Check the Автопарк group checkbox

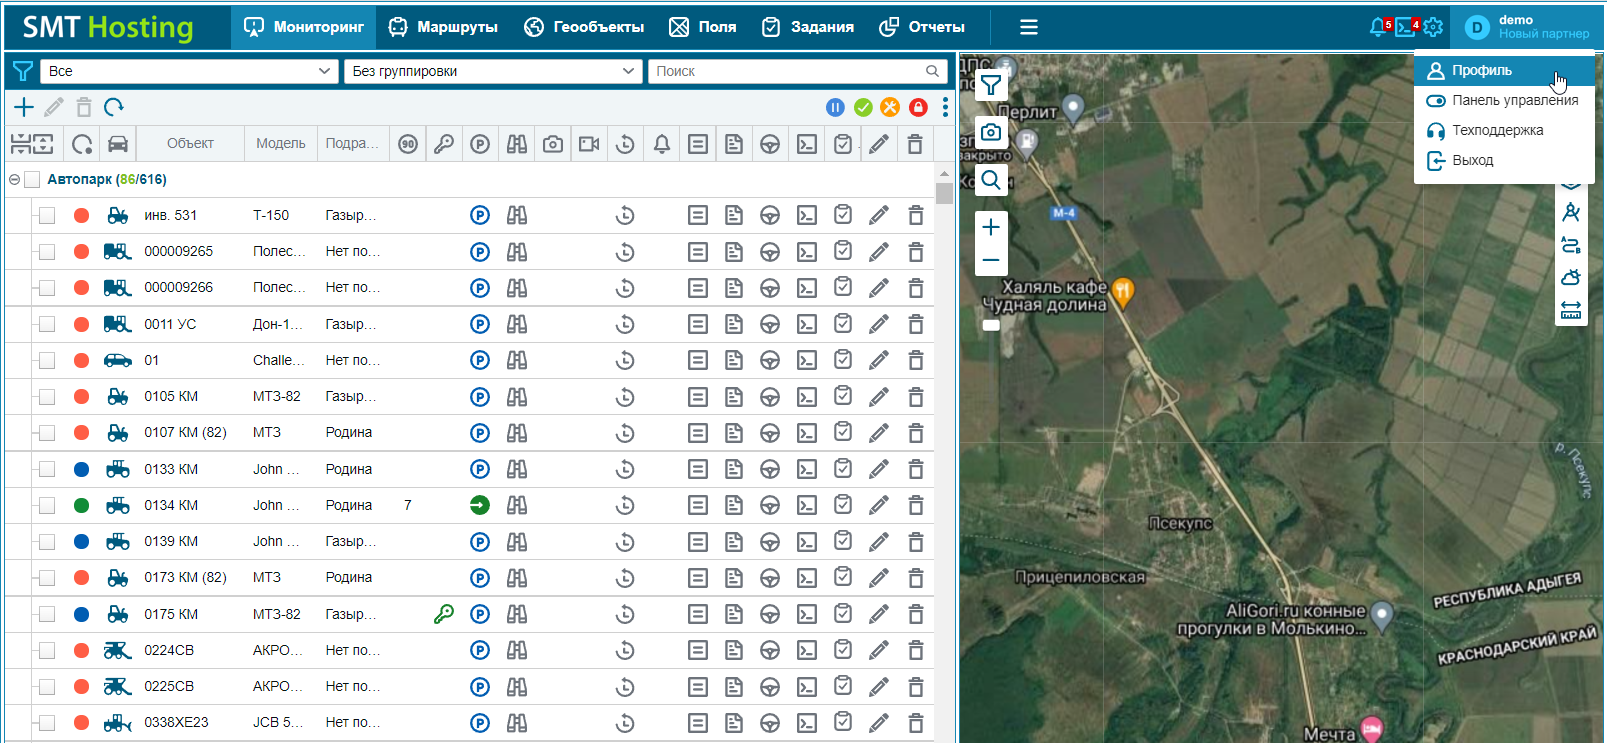click(32, 180)
